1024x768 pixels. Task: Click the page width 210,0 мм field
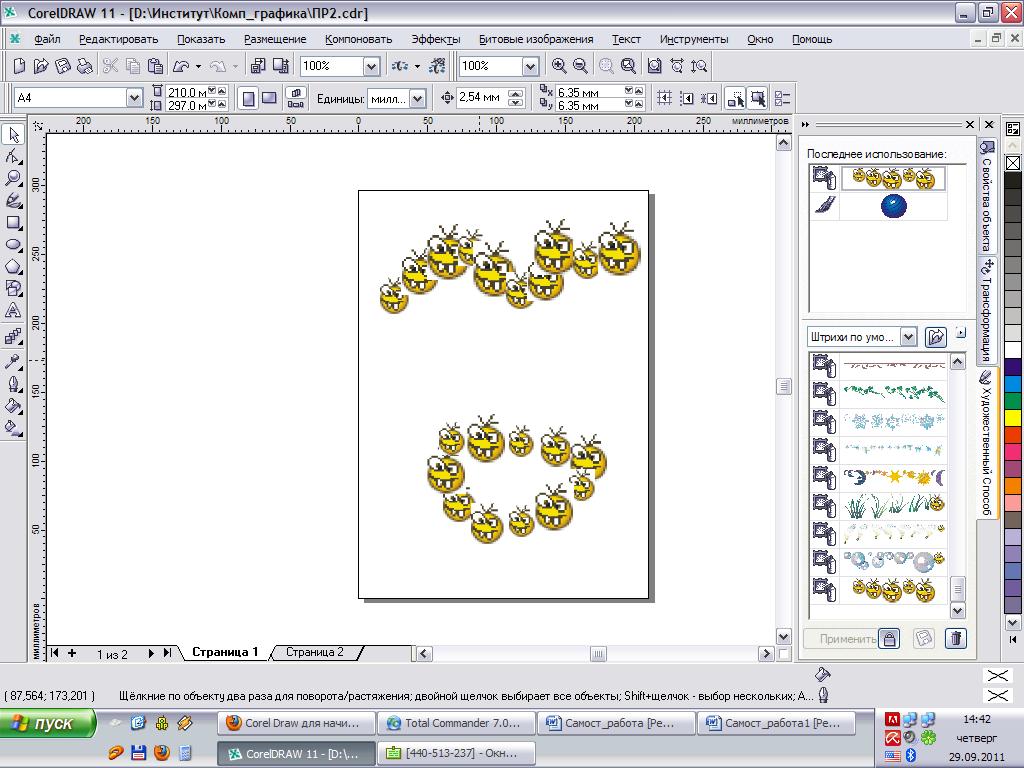187,92
